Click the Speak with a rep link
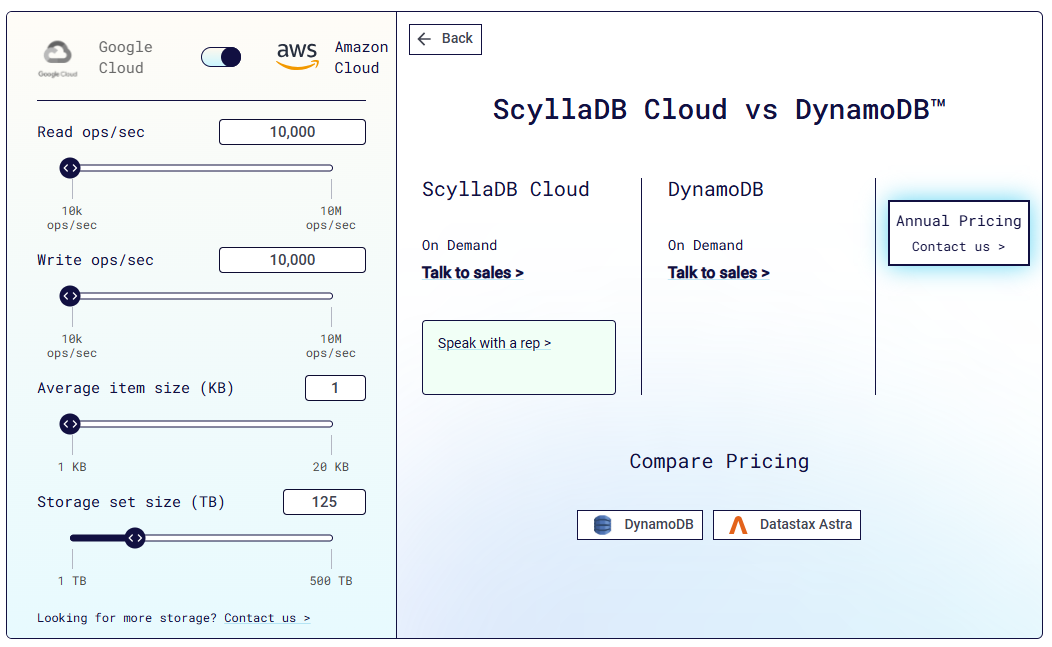The width and height of the screenshot is (1052, 647). (x=494, y=343)
